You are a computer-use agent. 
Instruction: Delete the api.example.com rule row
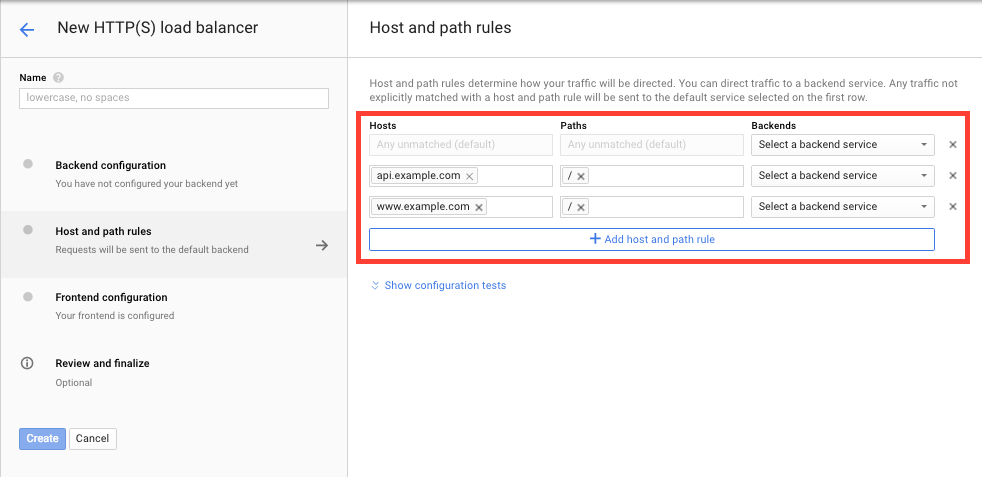point(953,176)
